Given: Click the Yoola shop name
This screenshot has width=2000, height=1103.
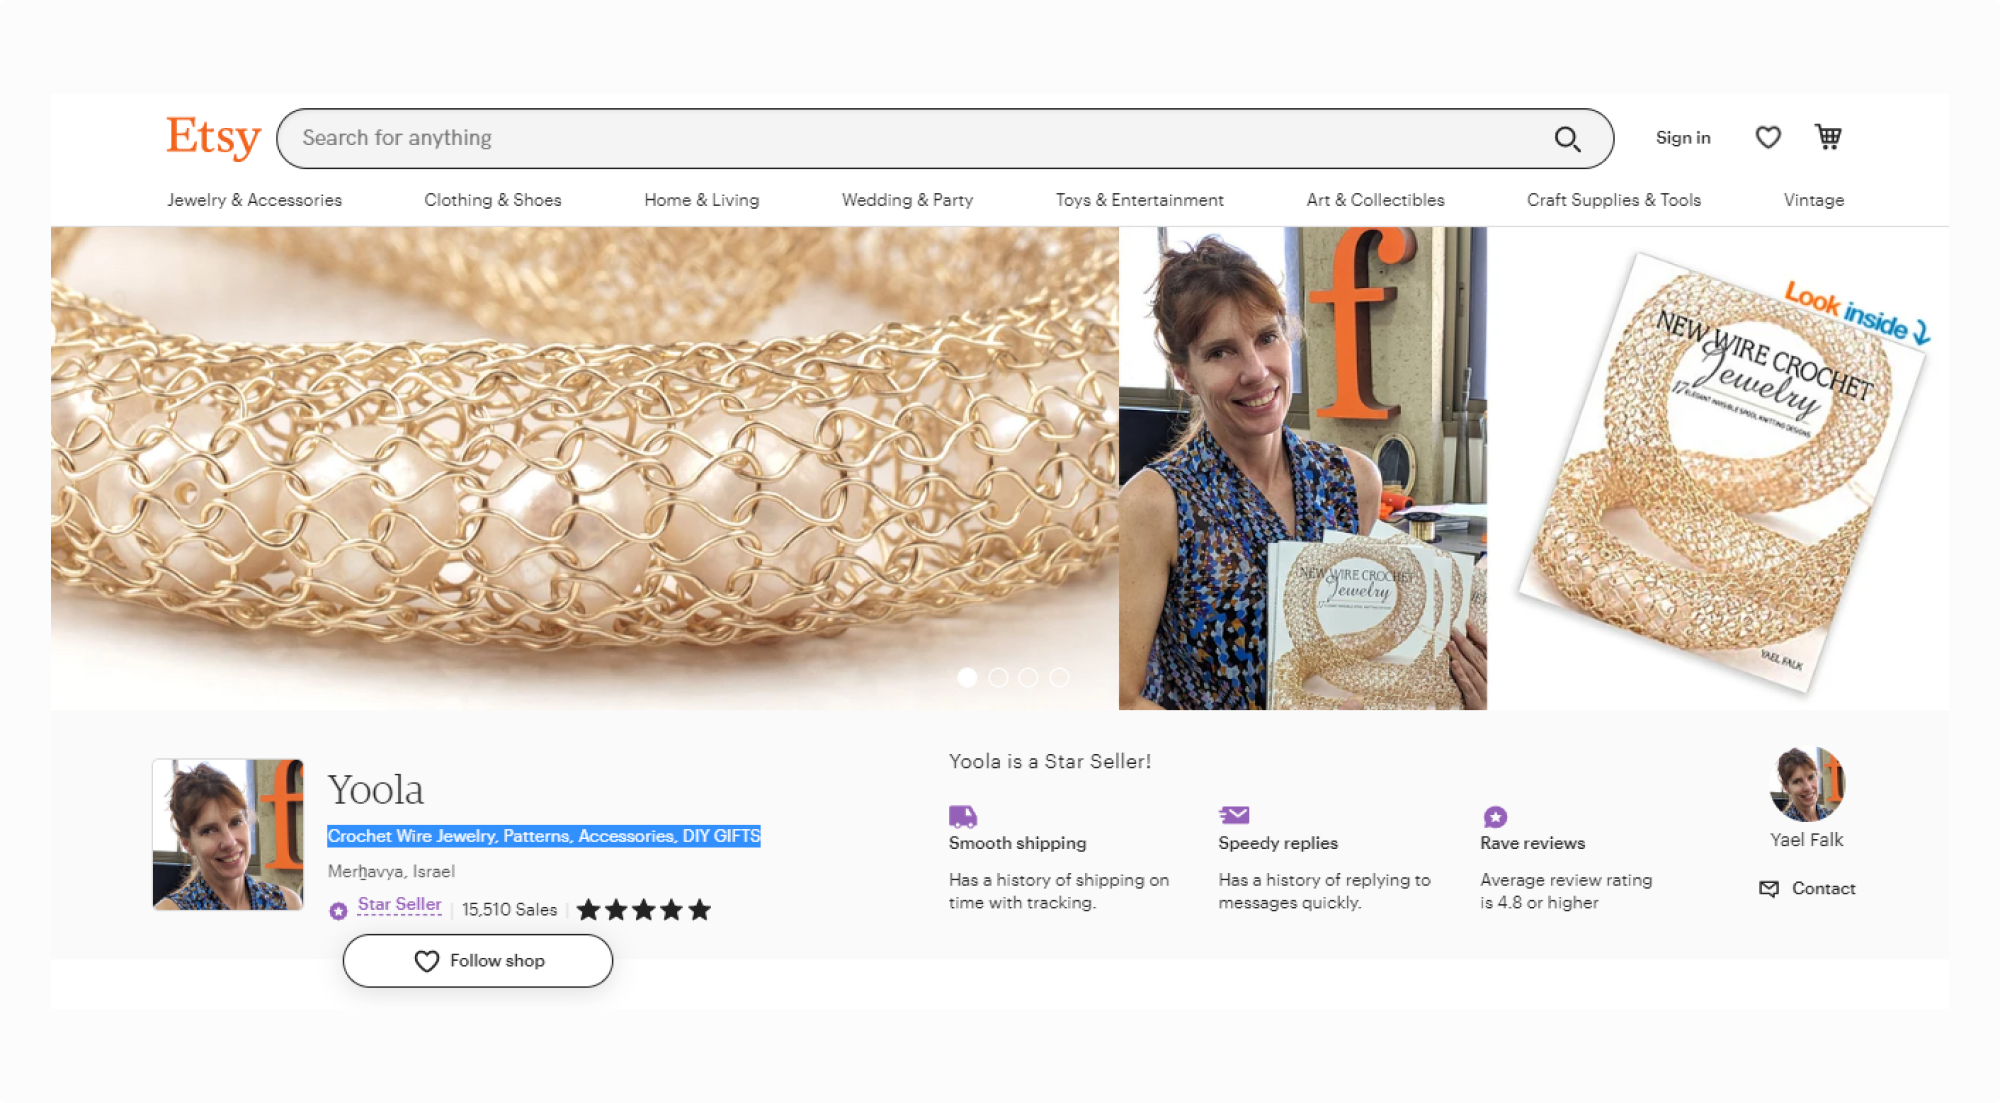Looking at the screenshot, I should [x=376, y=789].
